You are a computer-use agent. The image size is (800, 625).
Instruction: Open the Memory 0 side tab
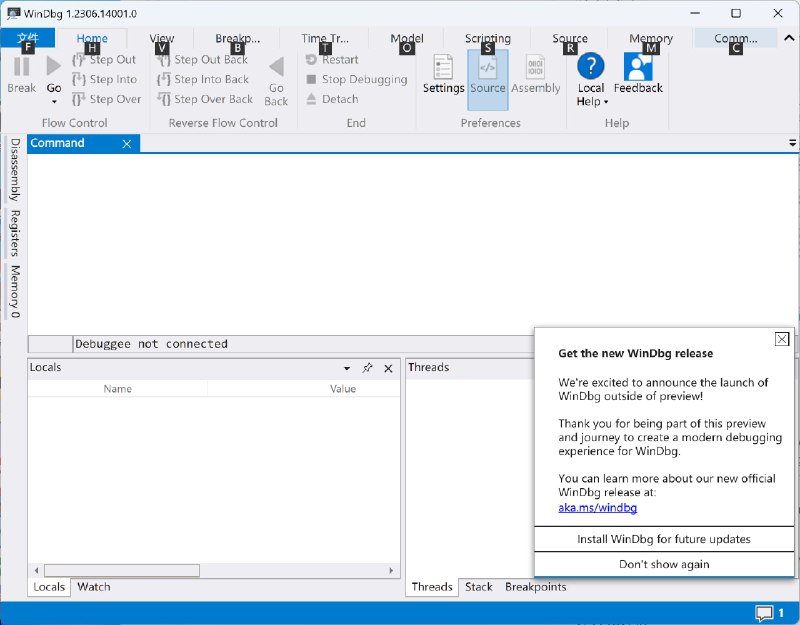pos(15,291)
